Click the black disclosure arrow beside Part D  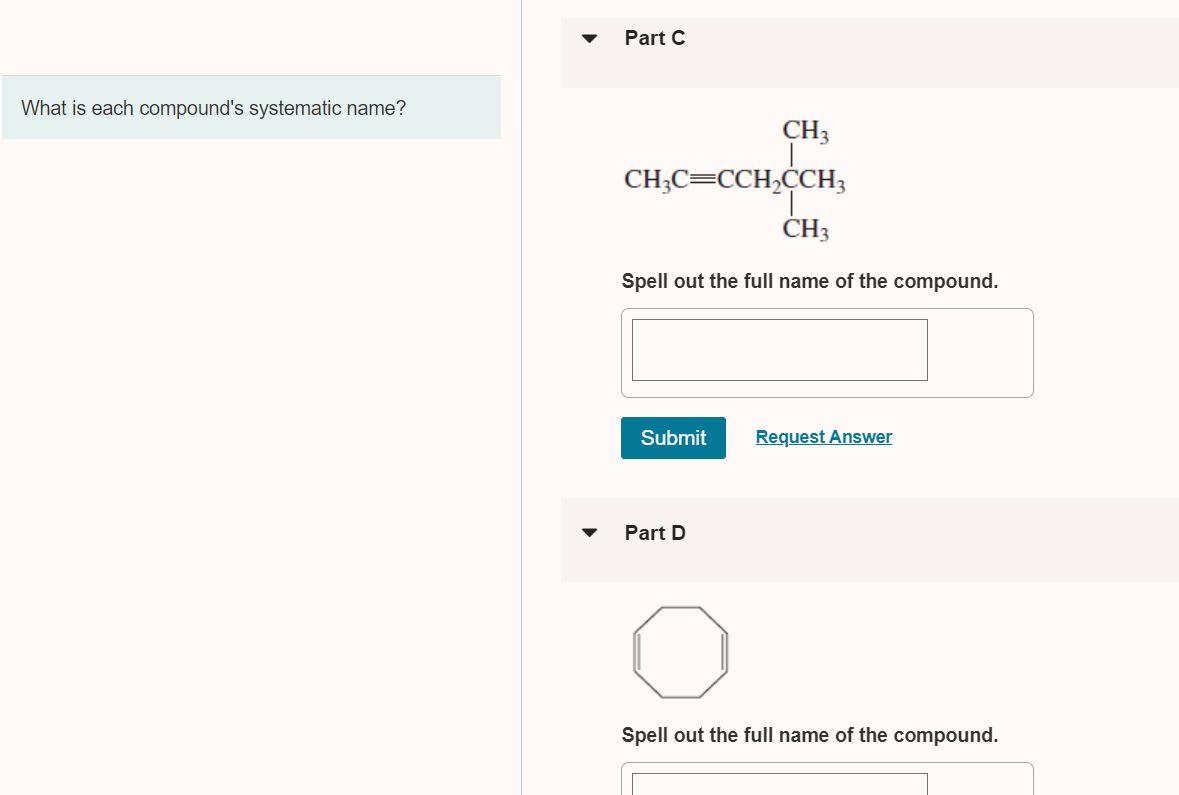click(x=589, y=533)
